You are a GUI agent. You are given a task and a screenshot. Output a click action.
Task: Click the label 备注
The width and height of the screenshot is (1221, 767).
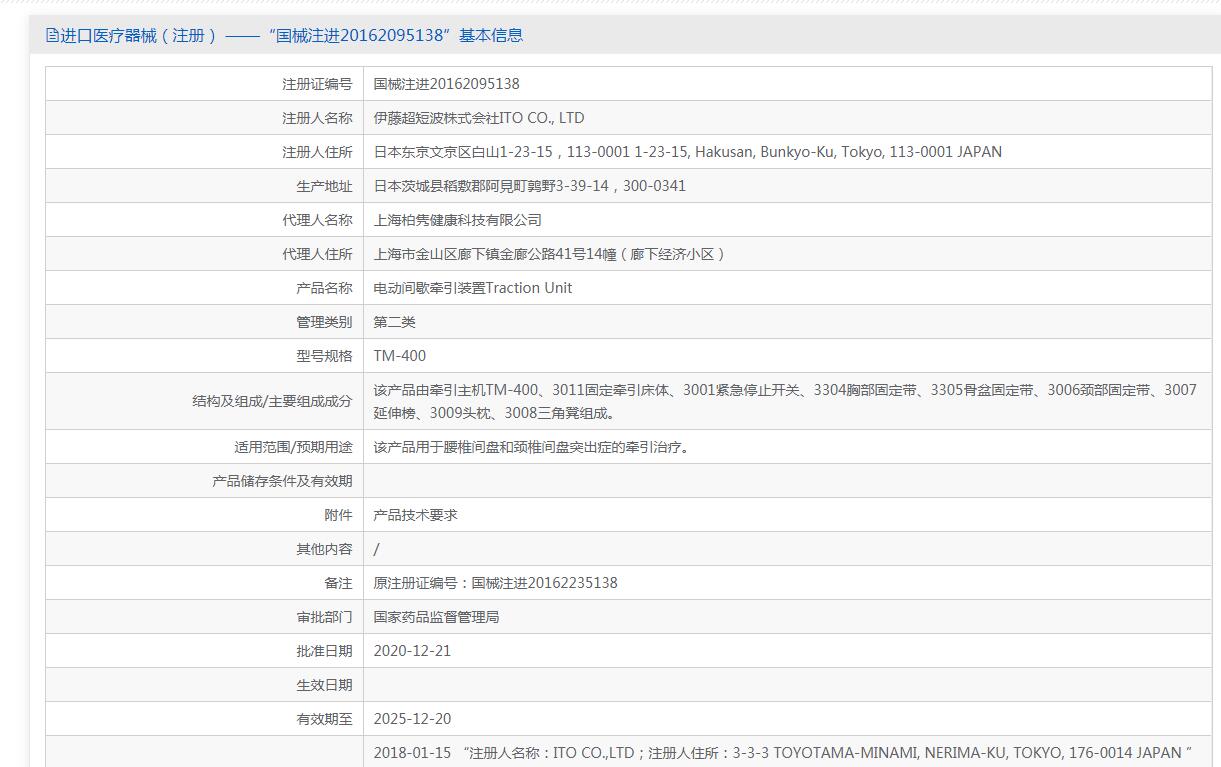(x=339, y=583)
